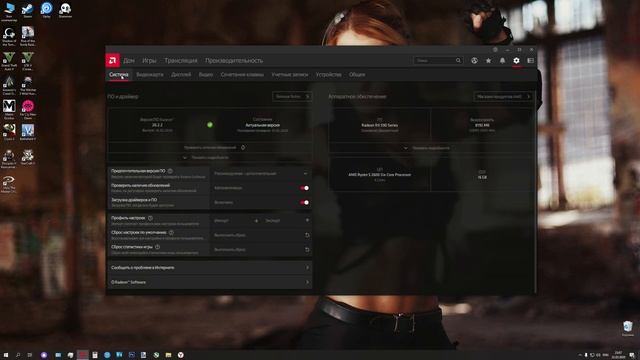Click Выполнить сброс for default settings
Image resolution: width=640 pixels, height=360 pixels.
[230, 235]
